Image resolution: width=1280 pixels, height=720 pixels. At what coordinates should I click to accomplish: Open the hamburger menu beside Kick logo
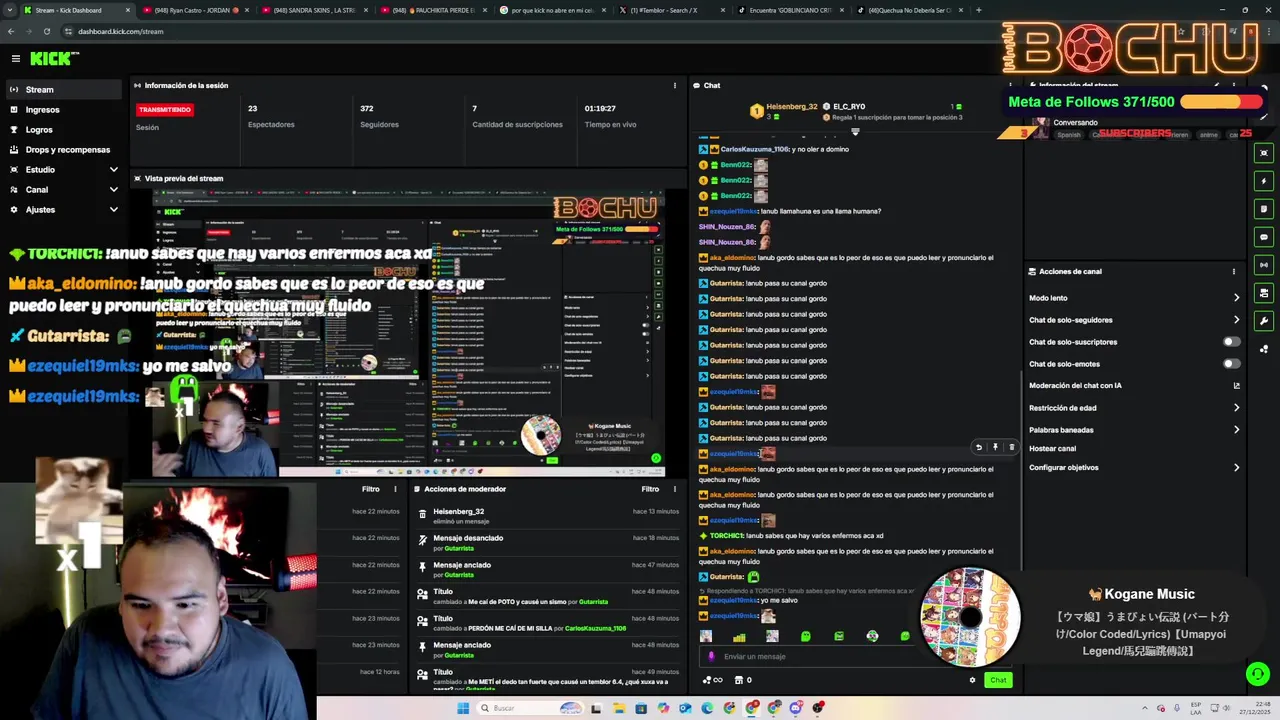click(x=15, y=59)
